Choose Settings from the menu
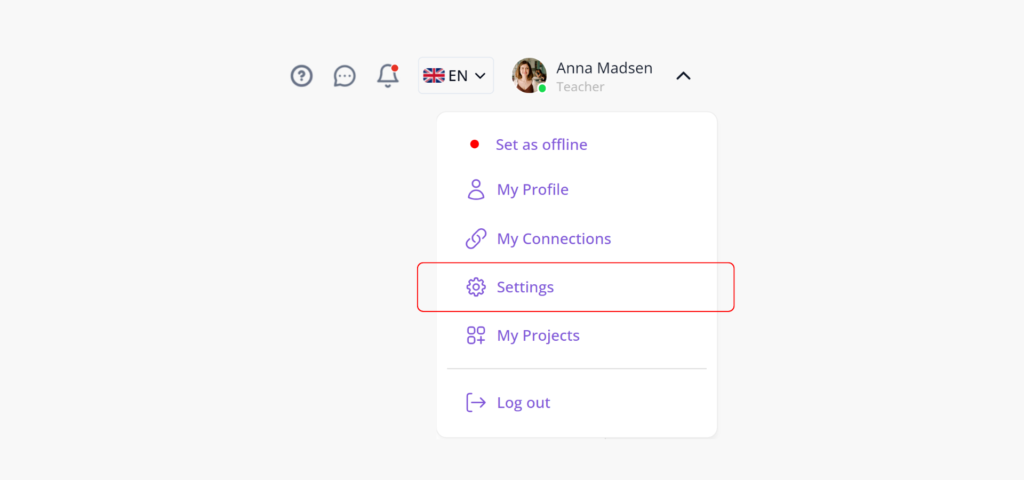This screenshot has width=1024, height=480. click(x=525, y=287)
